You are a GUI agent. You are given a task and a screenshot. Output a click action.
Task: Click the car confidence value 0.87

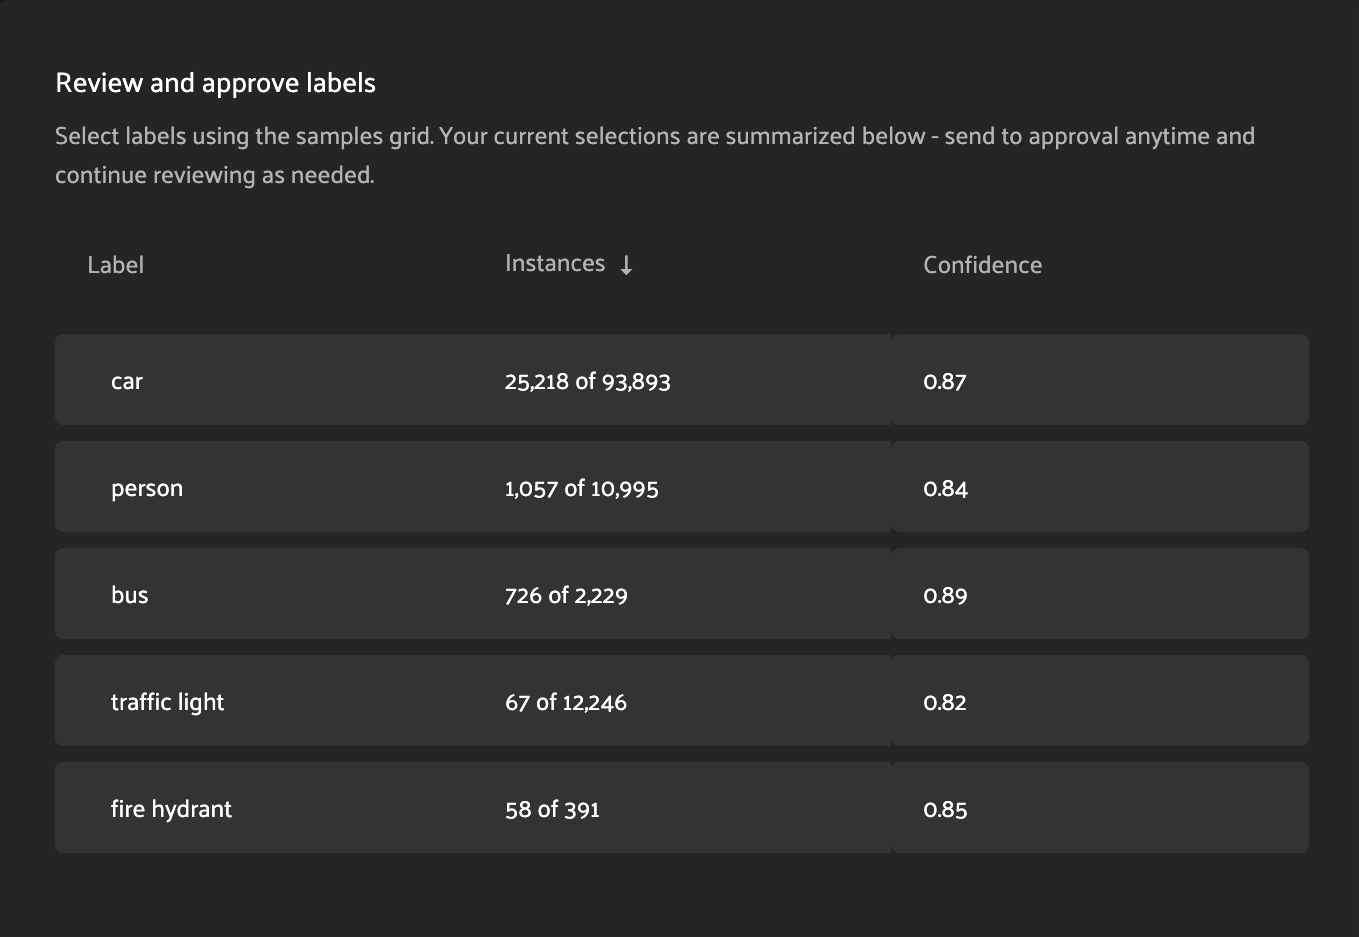pyautogui.click(x=945, y=381)
